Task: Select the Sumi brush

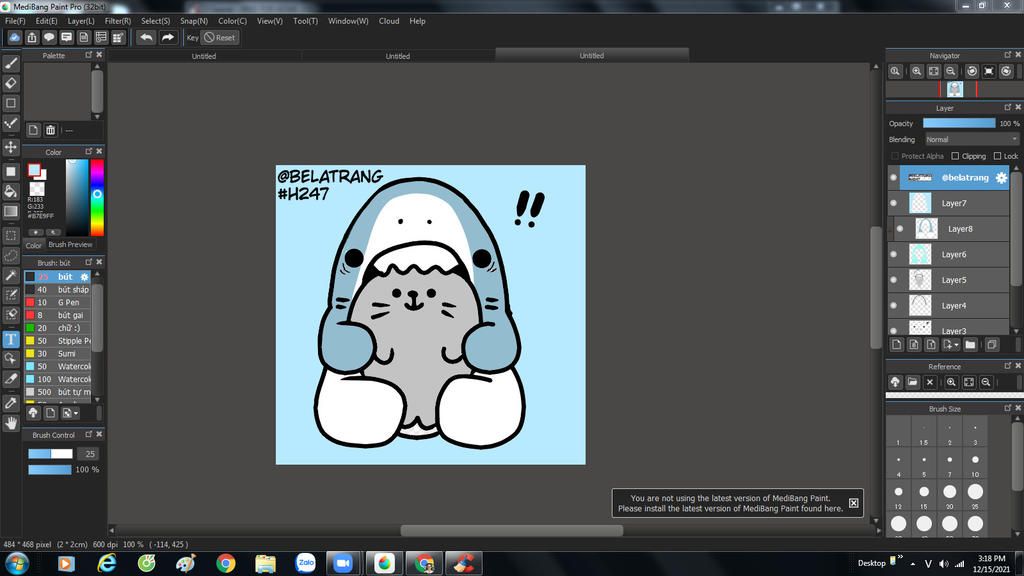Action: pyautogui.click(x=58, y=353)
